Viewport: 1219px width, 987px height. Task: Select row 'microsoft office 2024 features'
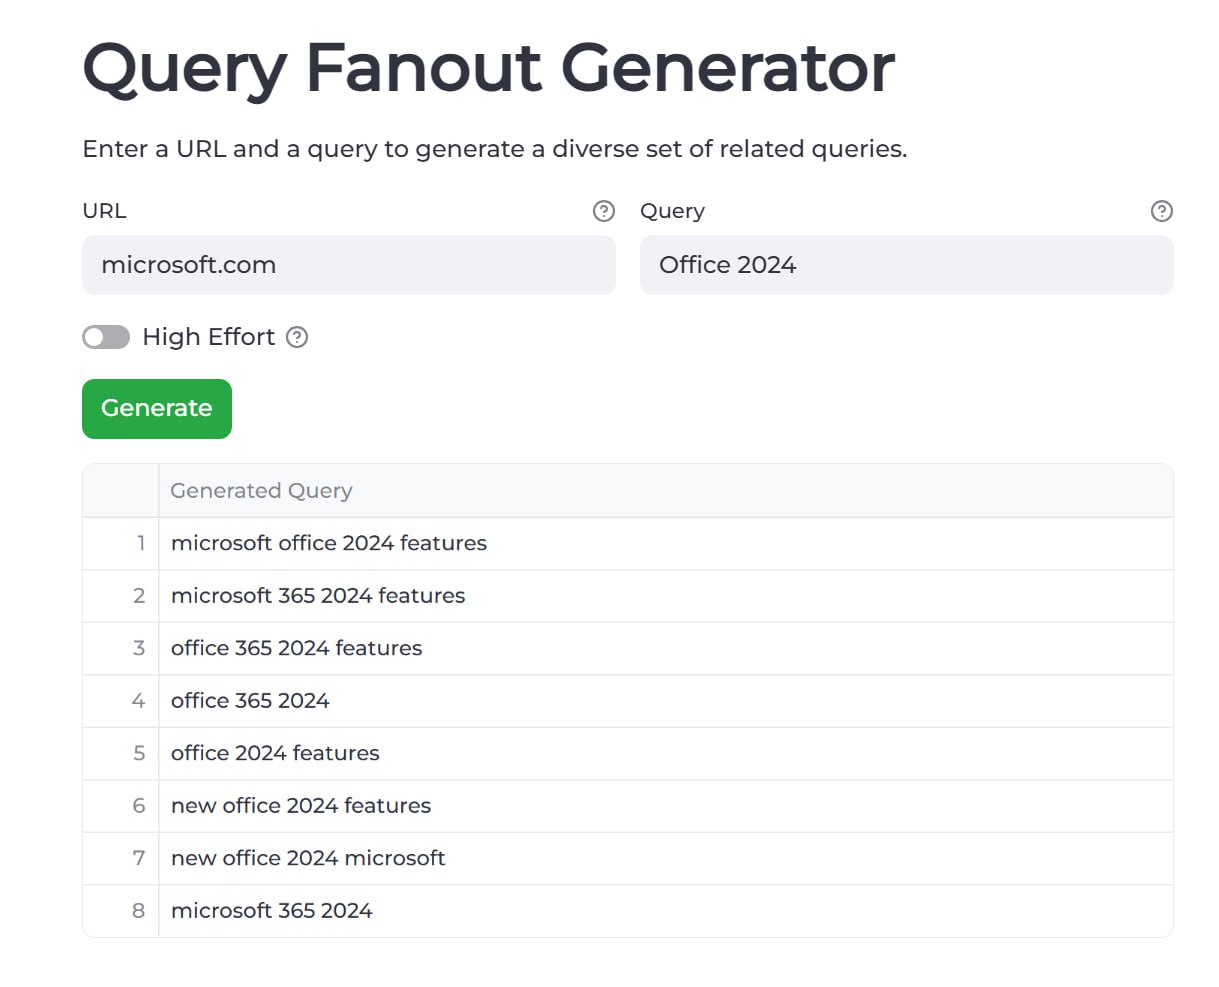click(628, 543)
